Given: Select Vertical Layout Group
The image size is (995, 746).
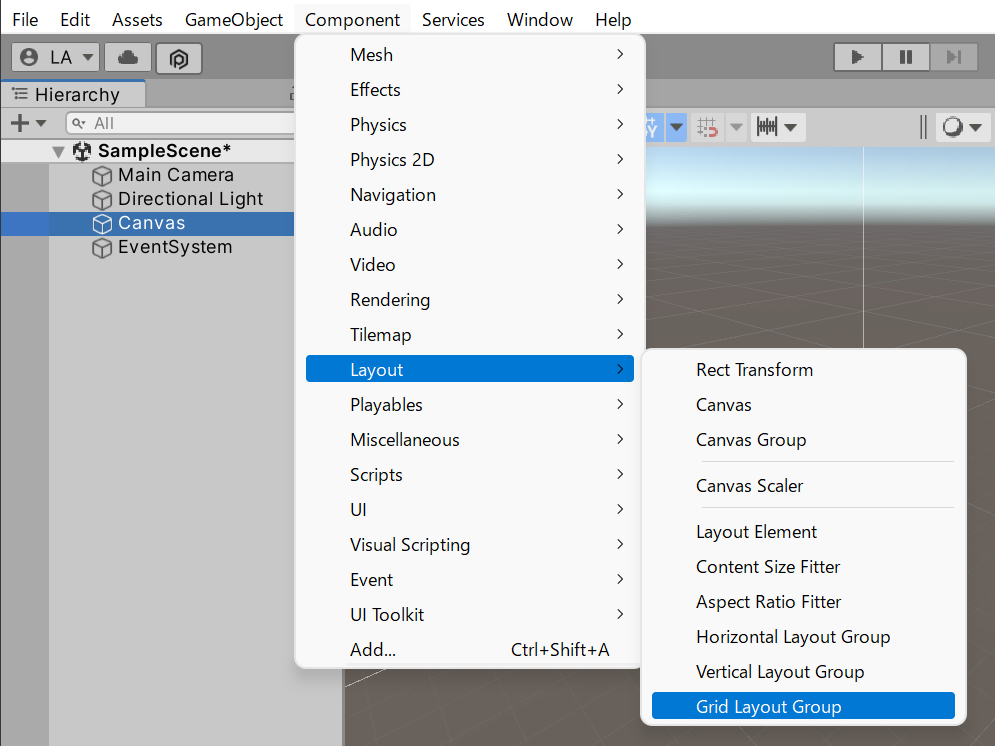Looking at the screenshot, I should click(779, 672).
